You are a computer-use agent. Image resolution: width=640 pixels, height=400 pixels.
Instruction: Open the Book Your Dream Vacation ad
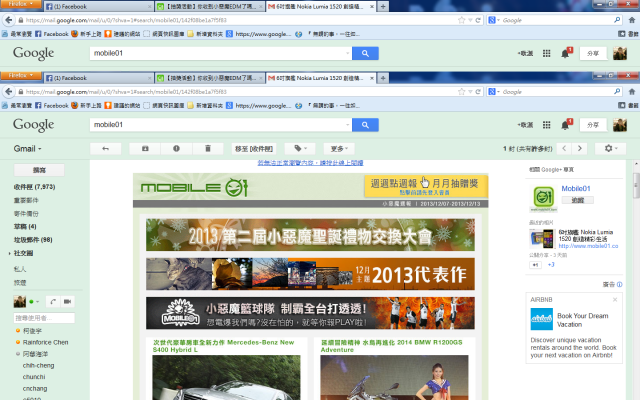[x=582, y=320]
